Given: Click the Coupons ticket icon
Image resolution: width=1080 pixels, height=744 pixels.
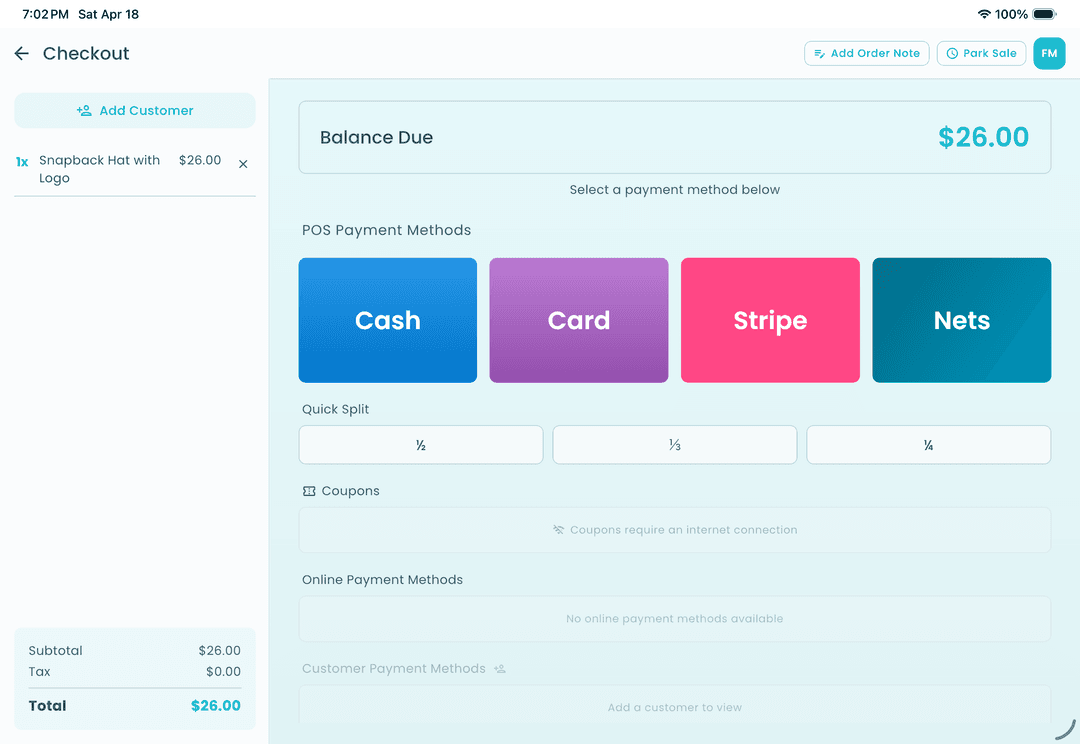Looking at the screenshot, I should click(x=309, y=491).
